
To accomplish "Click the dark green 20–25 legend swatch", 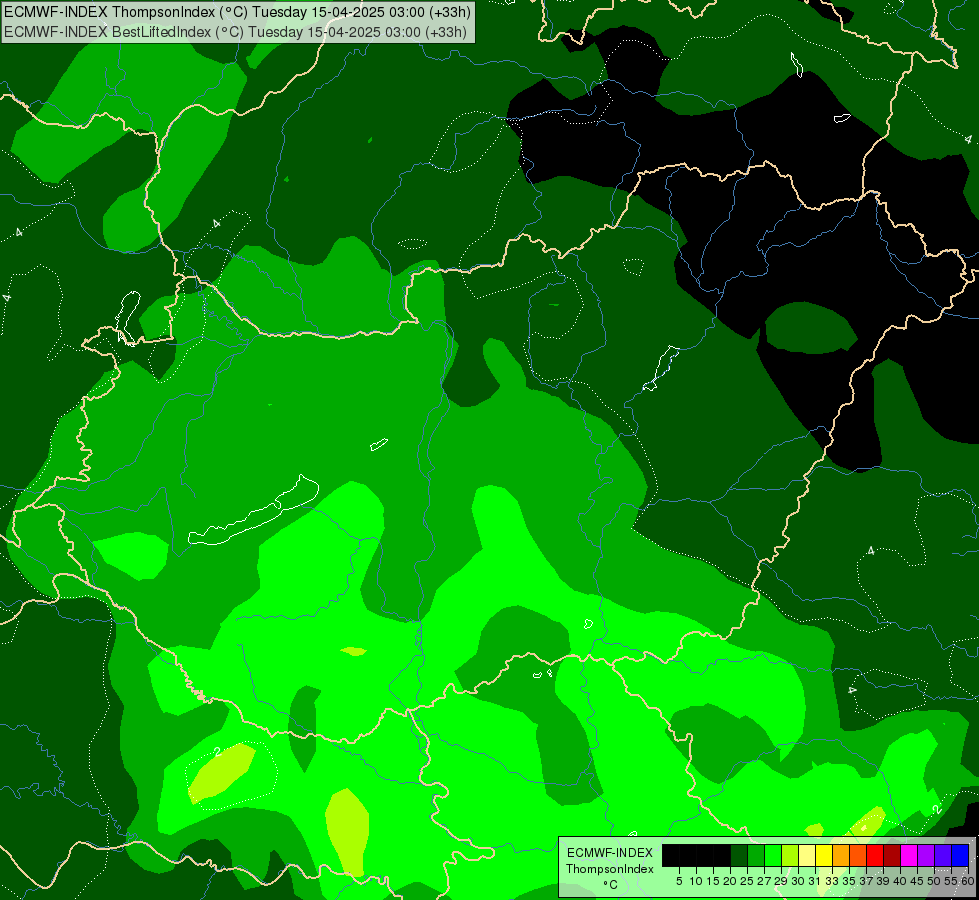I will [739, 855].
